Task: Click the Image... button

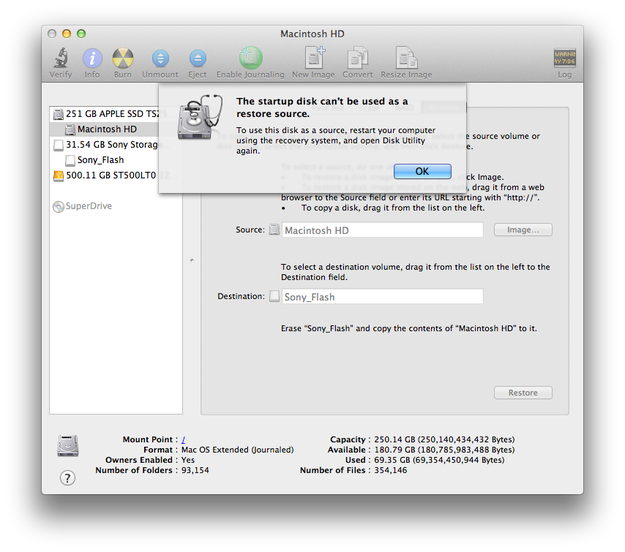Action: click(523, 230)
